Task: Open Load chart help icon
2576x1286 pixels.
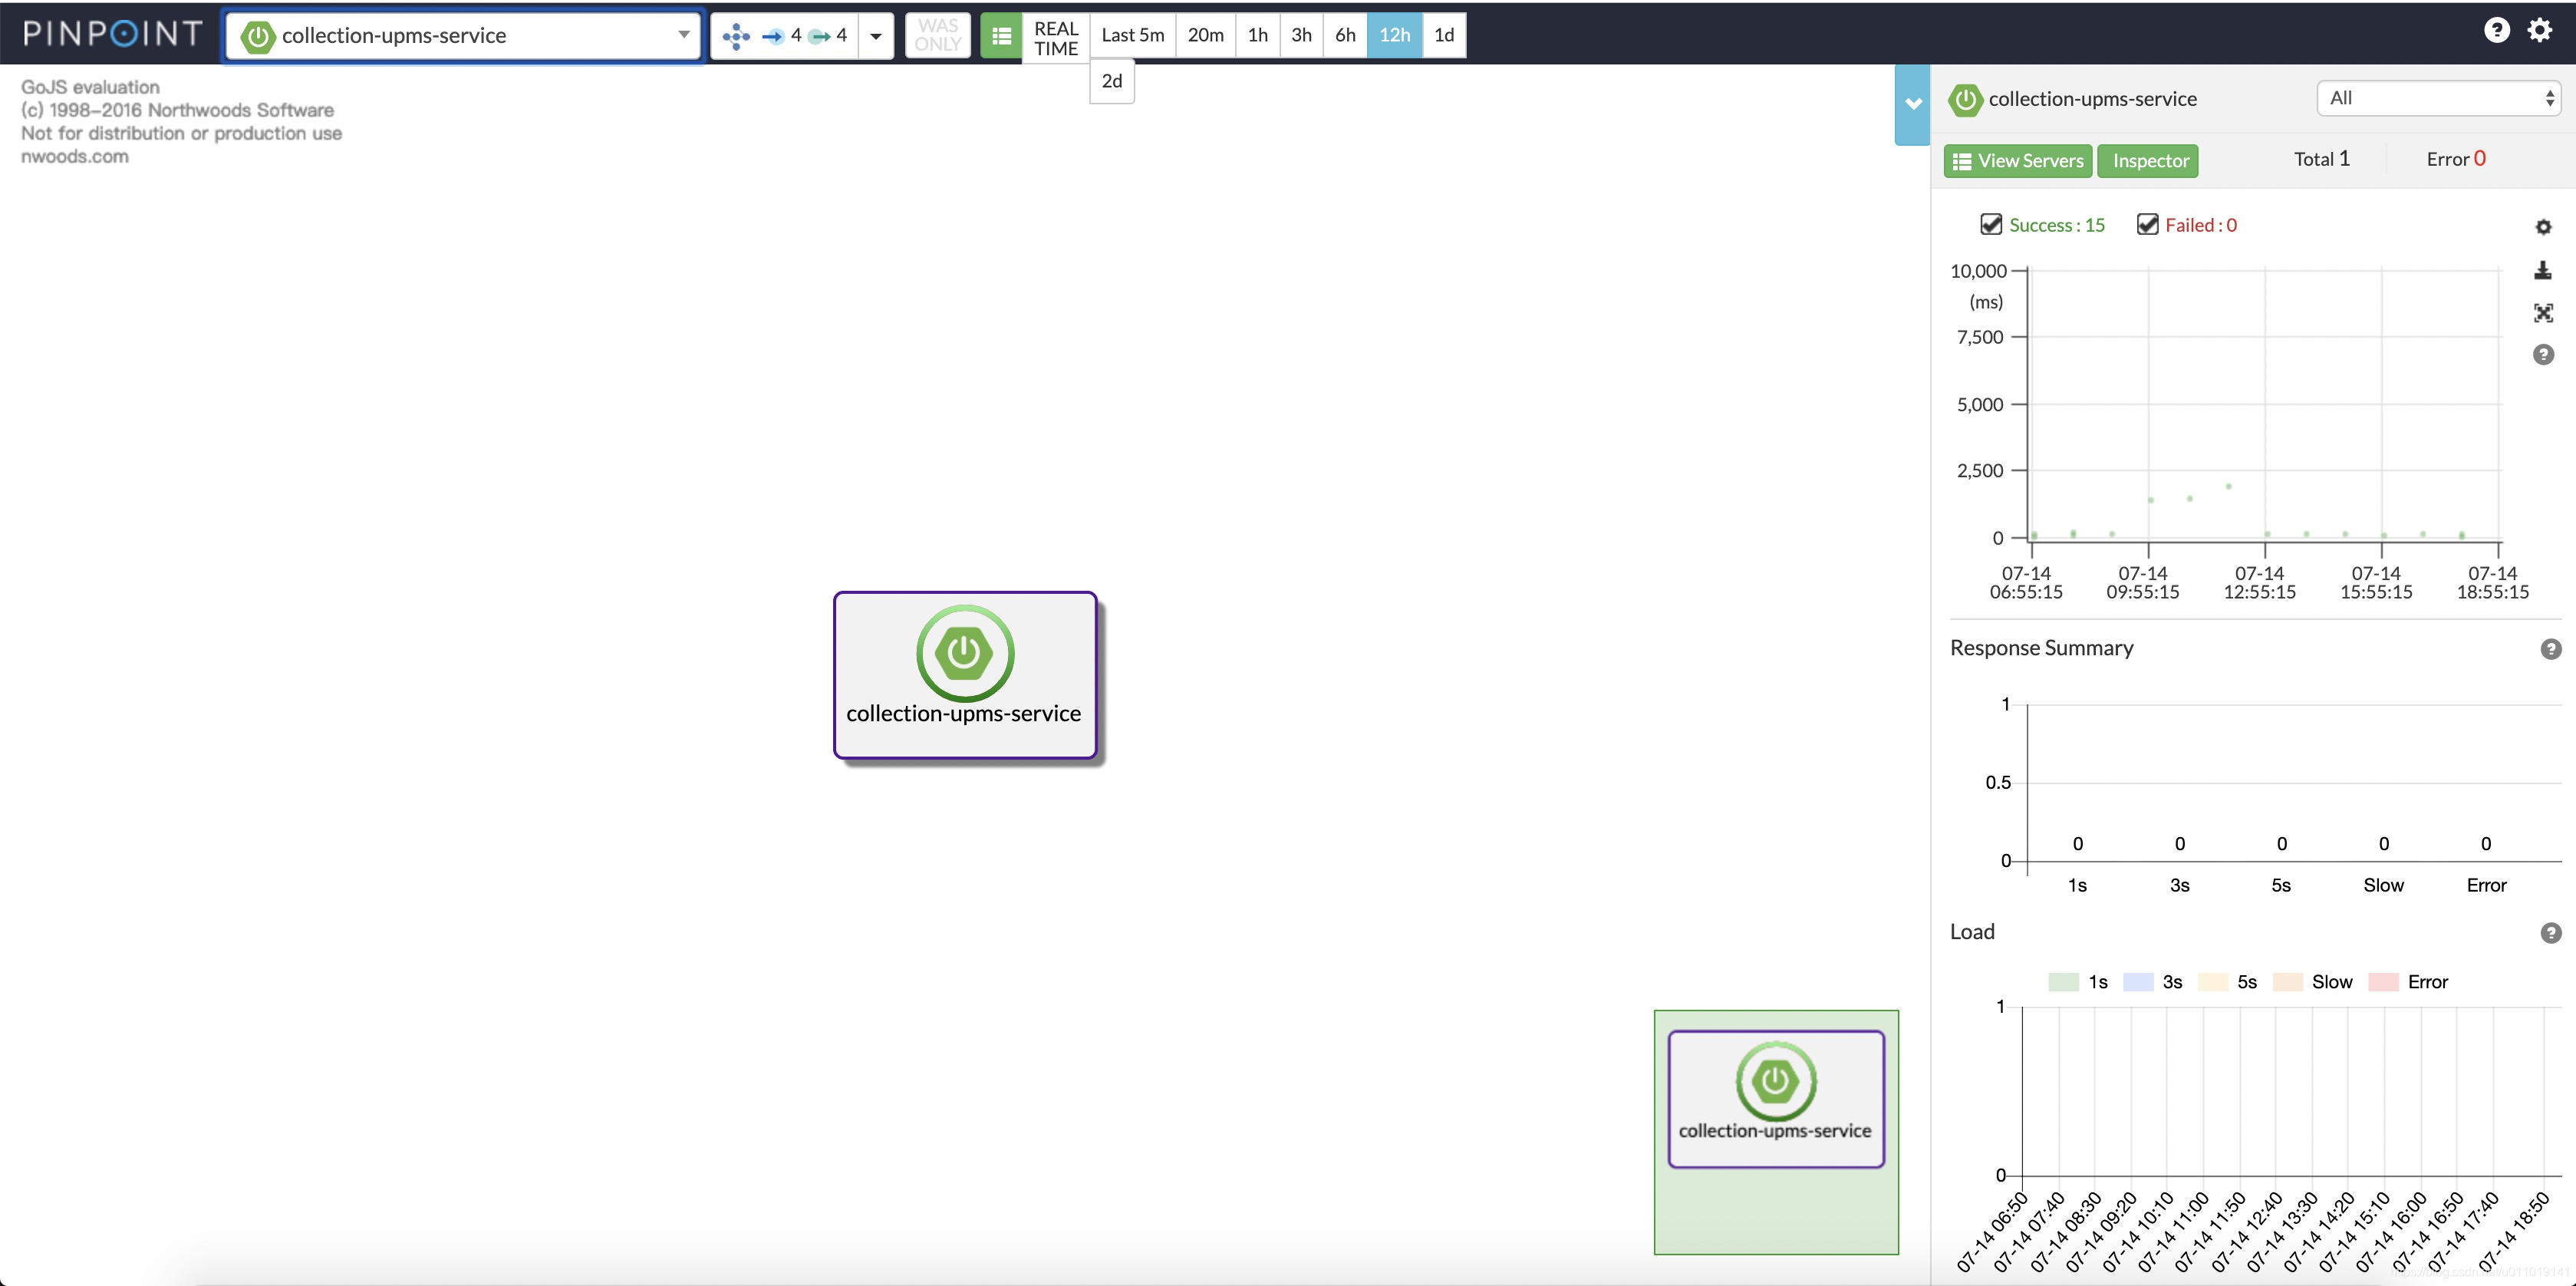Action: coord(2550,933)
